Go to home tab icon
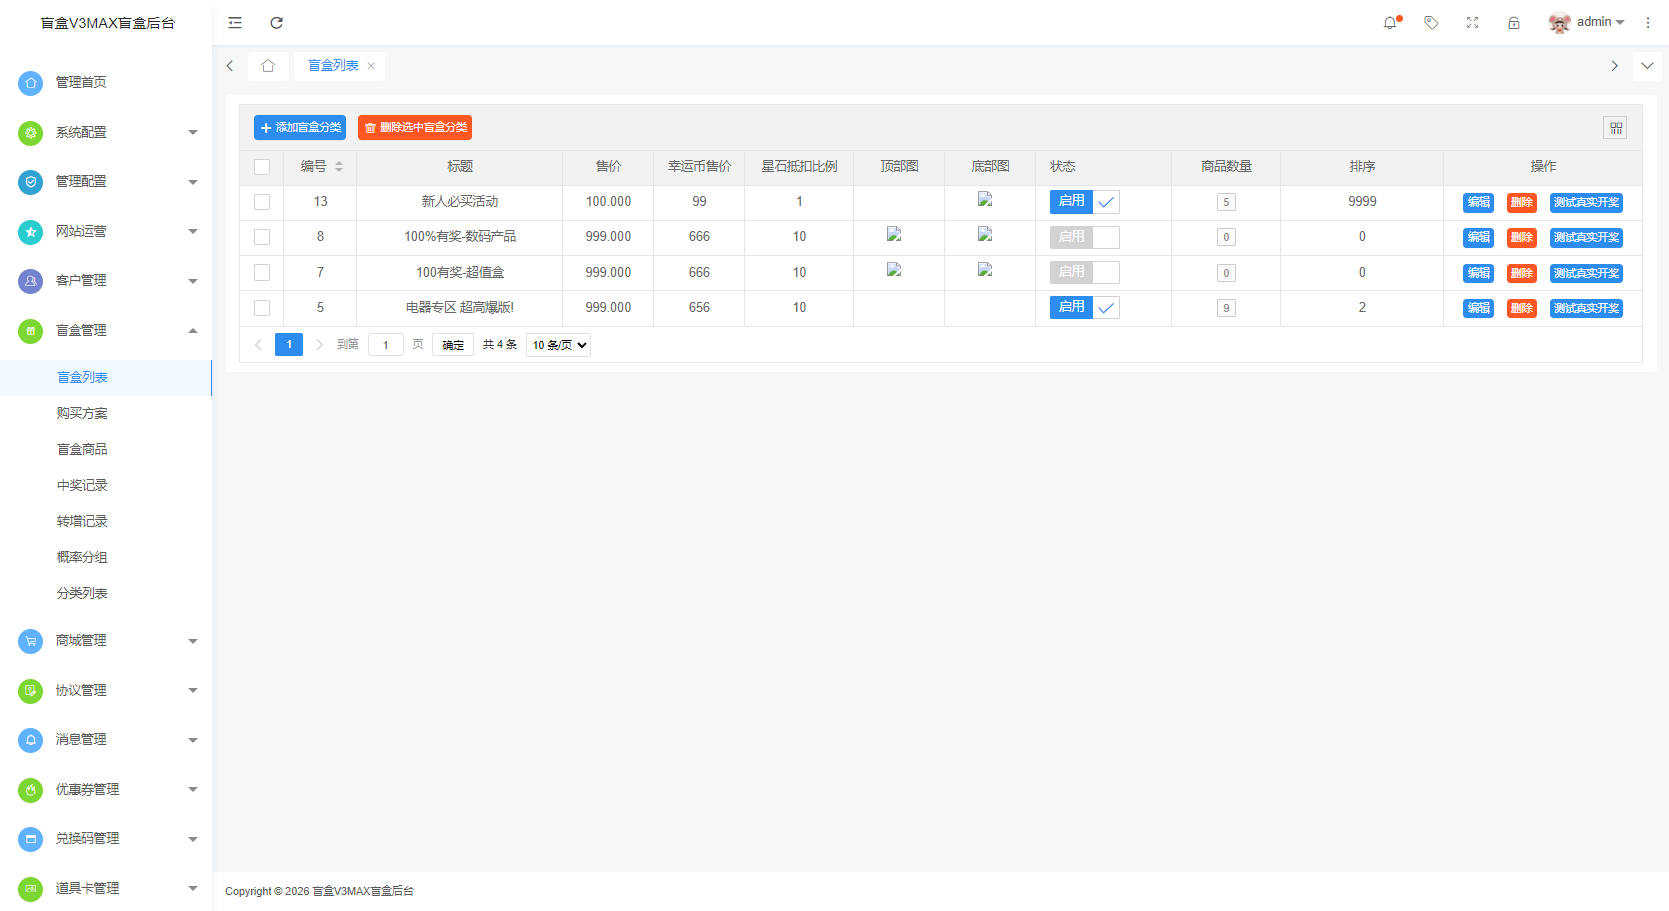The height and width of the screenshot is (911, 1669). point(268,66)
